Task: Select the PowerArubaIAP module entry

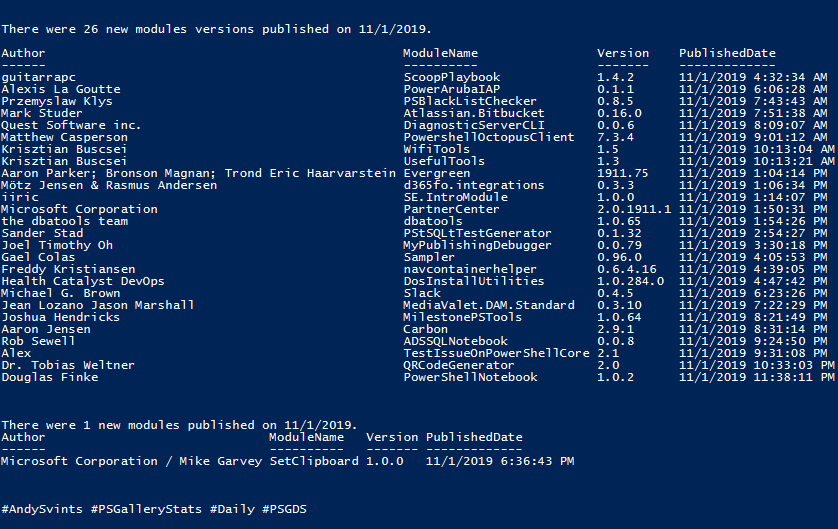Action: [x=452, y=89]
